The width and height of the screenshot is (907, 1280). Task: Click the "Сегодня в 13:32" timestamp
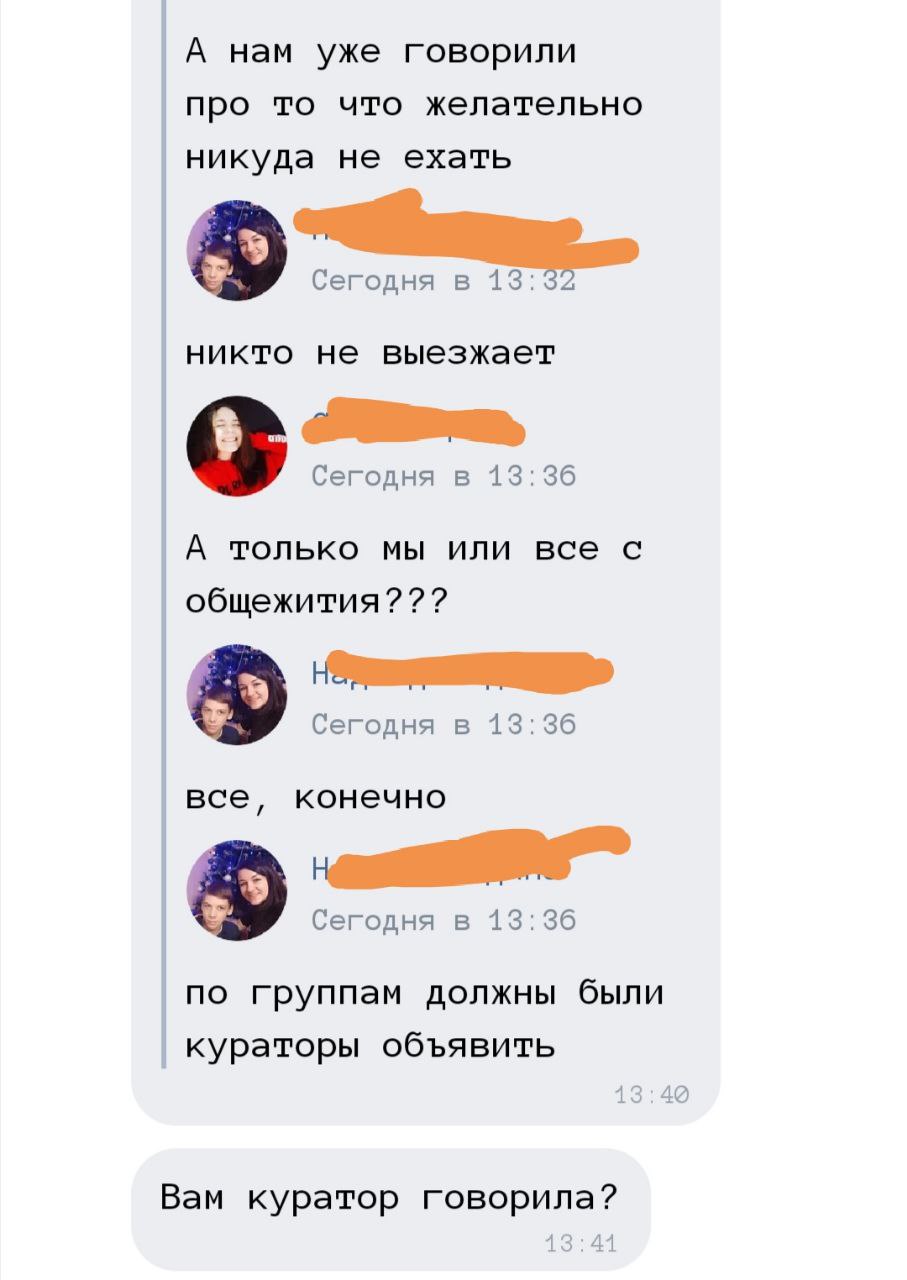tap(444, 282)
